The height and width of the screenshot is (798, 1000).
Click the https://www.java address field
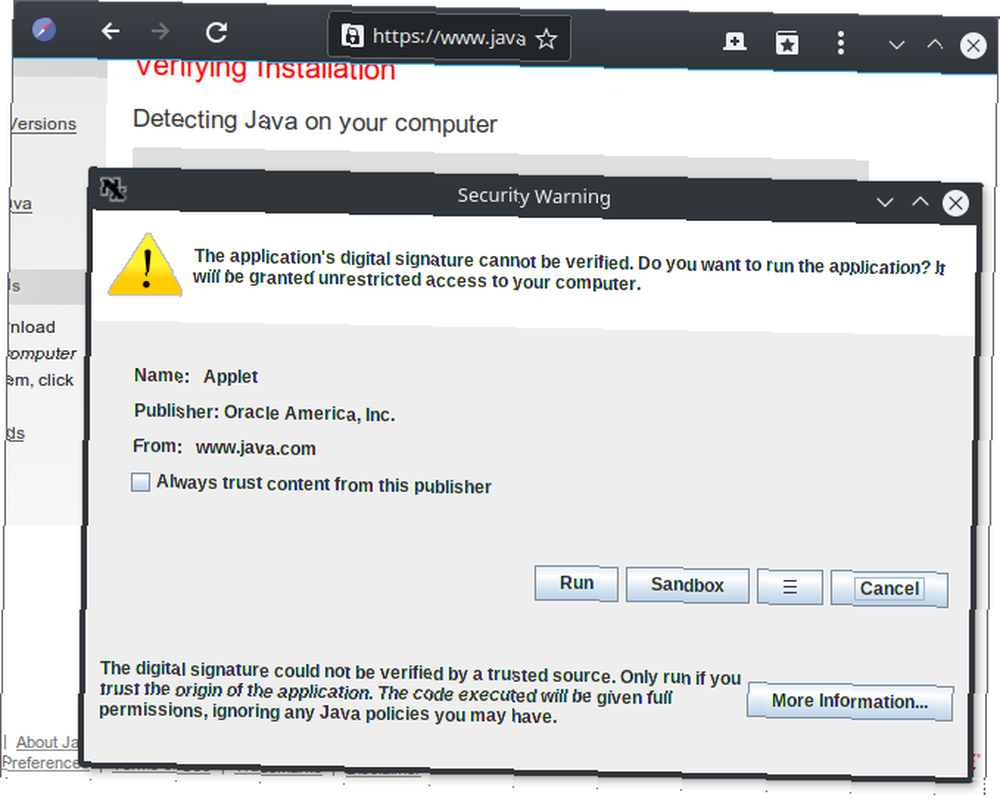coord(449,38)
